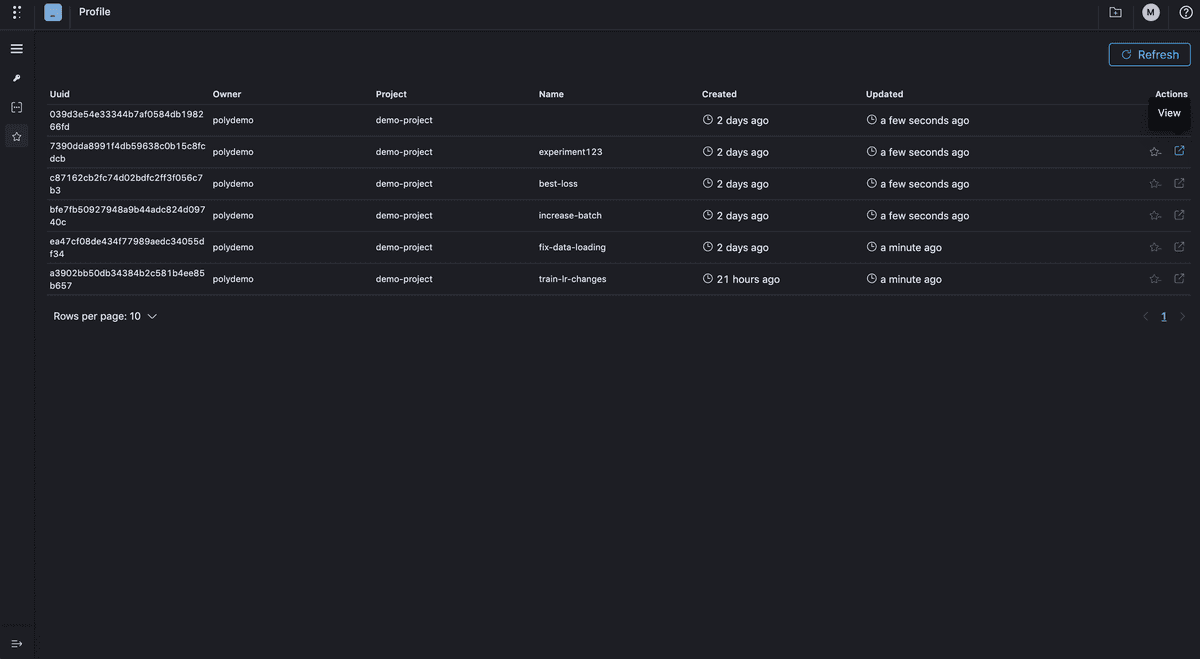The image size is (1200, 659).
Task: Click uuid starting with 039d3e54
Action: coord(127,120)
